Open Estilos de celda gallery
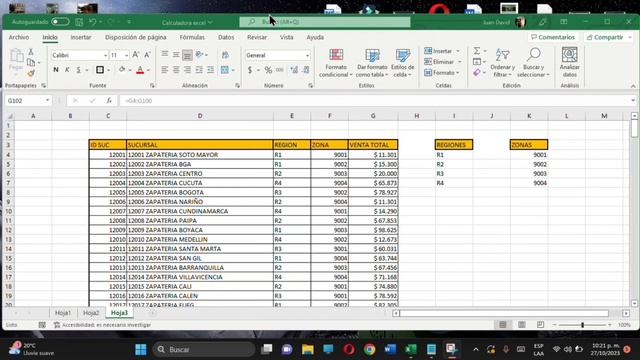The height and width of the screenshot is (360, 640). click(402, 63)
